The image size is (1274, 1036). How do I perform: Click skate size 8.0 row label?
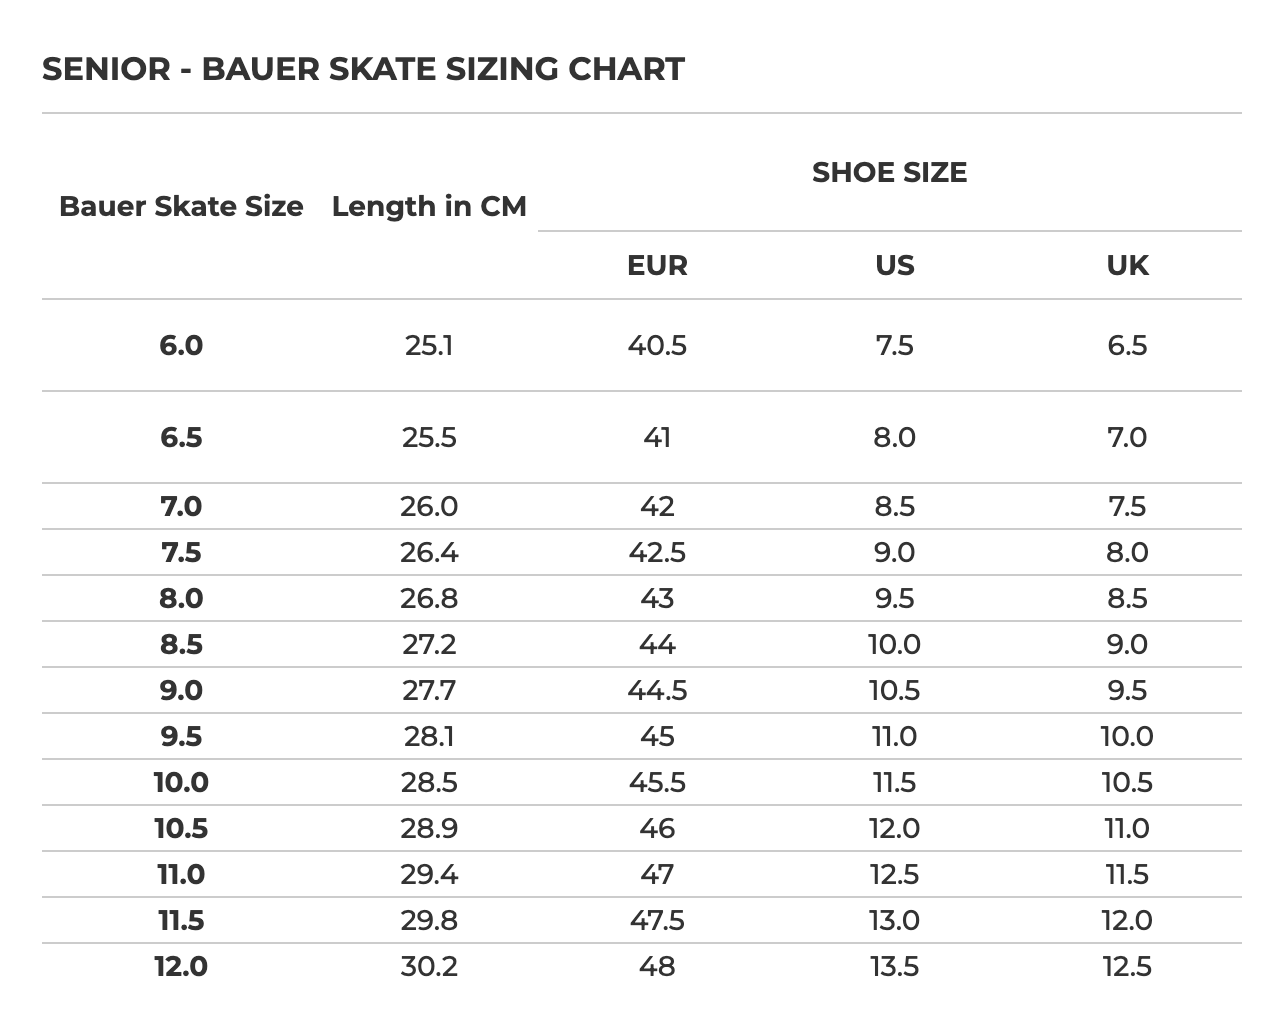181,598
